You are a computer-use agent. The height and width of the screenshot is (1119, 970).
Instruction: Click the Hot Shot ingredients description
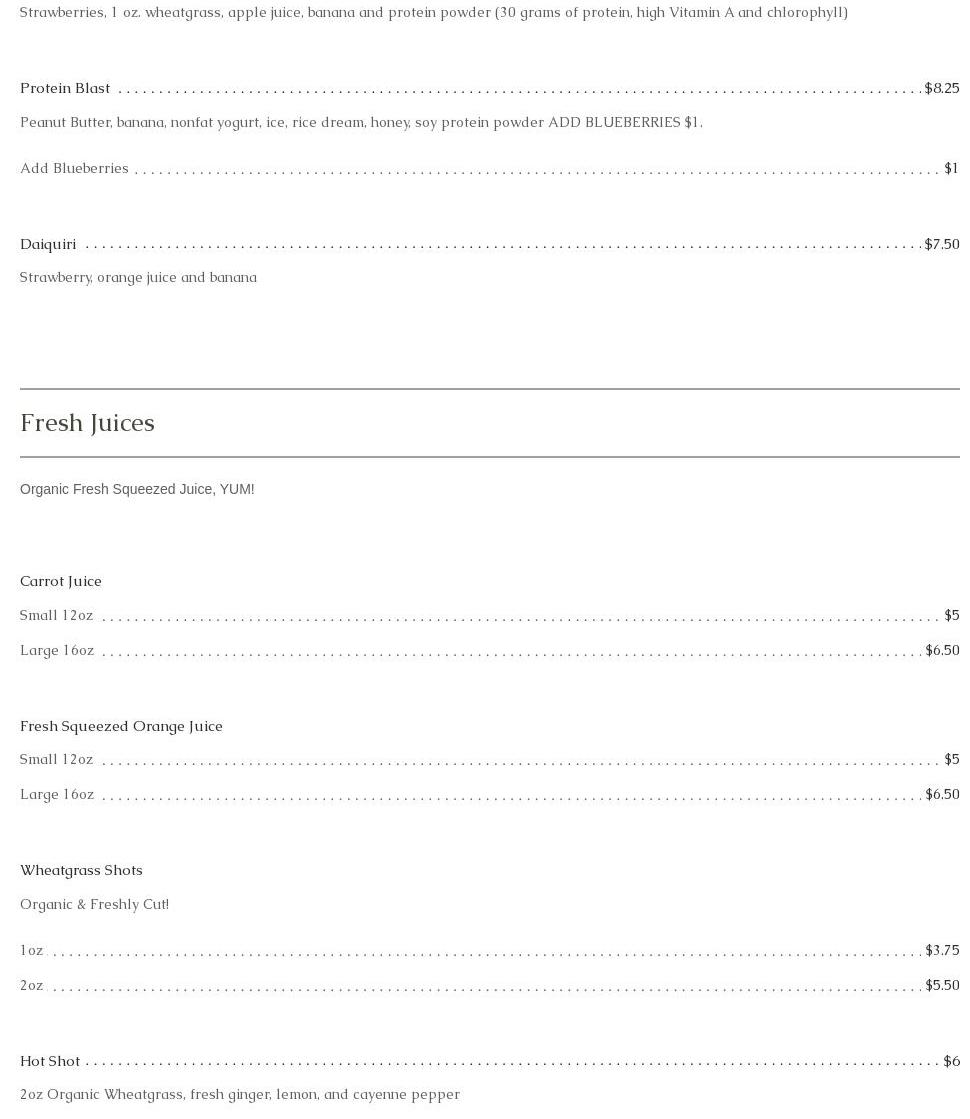tap(240, 1094)
